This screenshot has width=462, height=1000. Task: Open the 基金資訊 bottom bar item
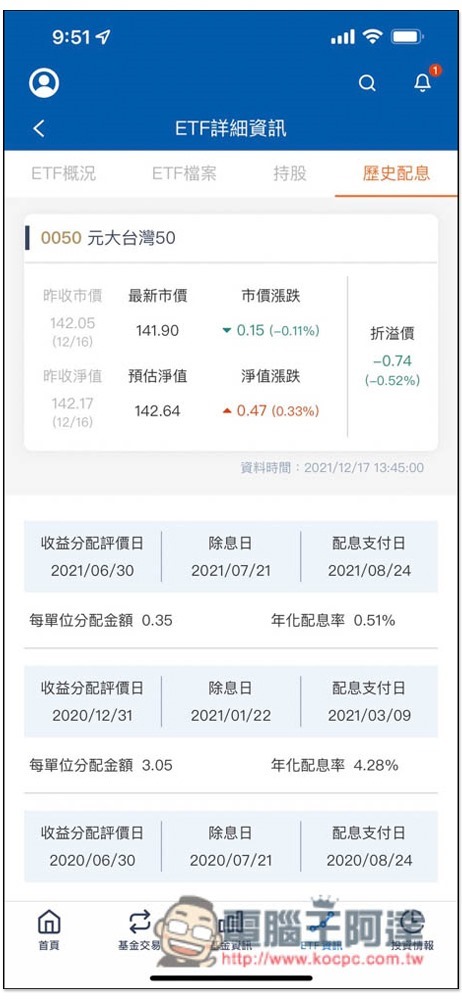point(230,930)
